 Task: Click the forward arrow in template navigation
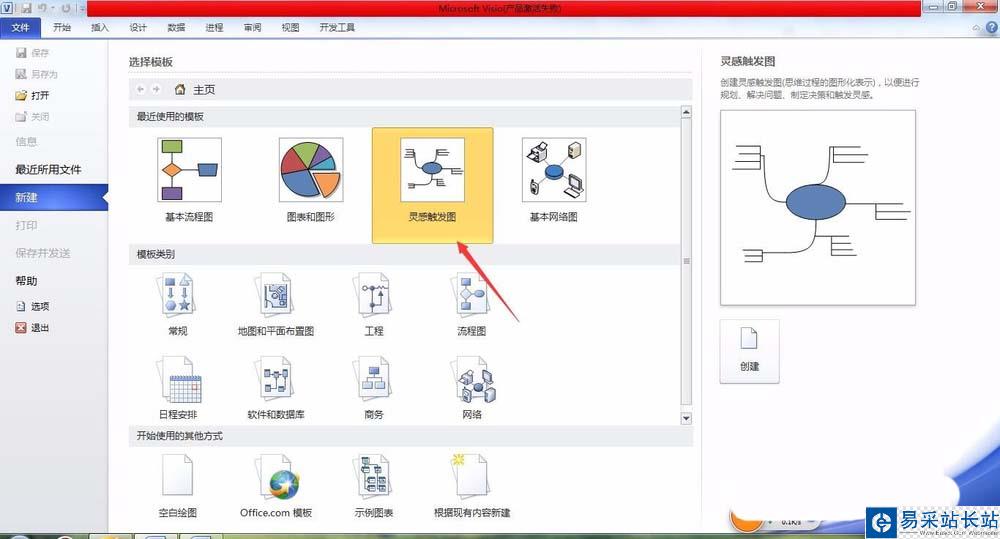point(156,89)
